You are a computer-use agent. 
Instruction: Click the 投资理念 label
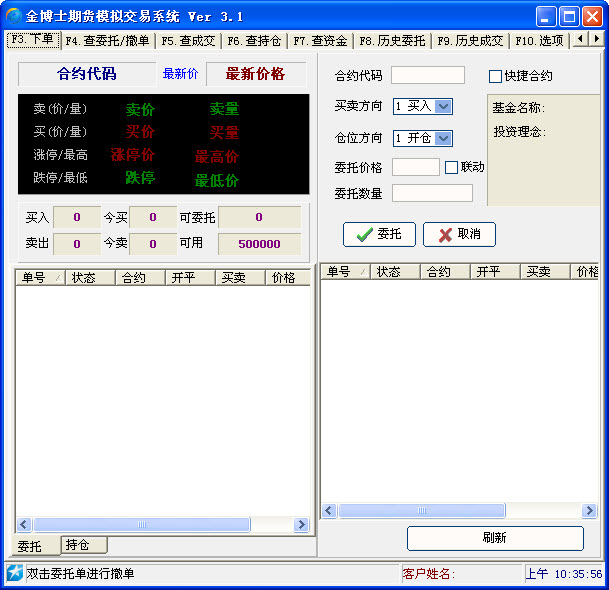tap(520, 132)
